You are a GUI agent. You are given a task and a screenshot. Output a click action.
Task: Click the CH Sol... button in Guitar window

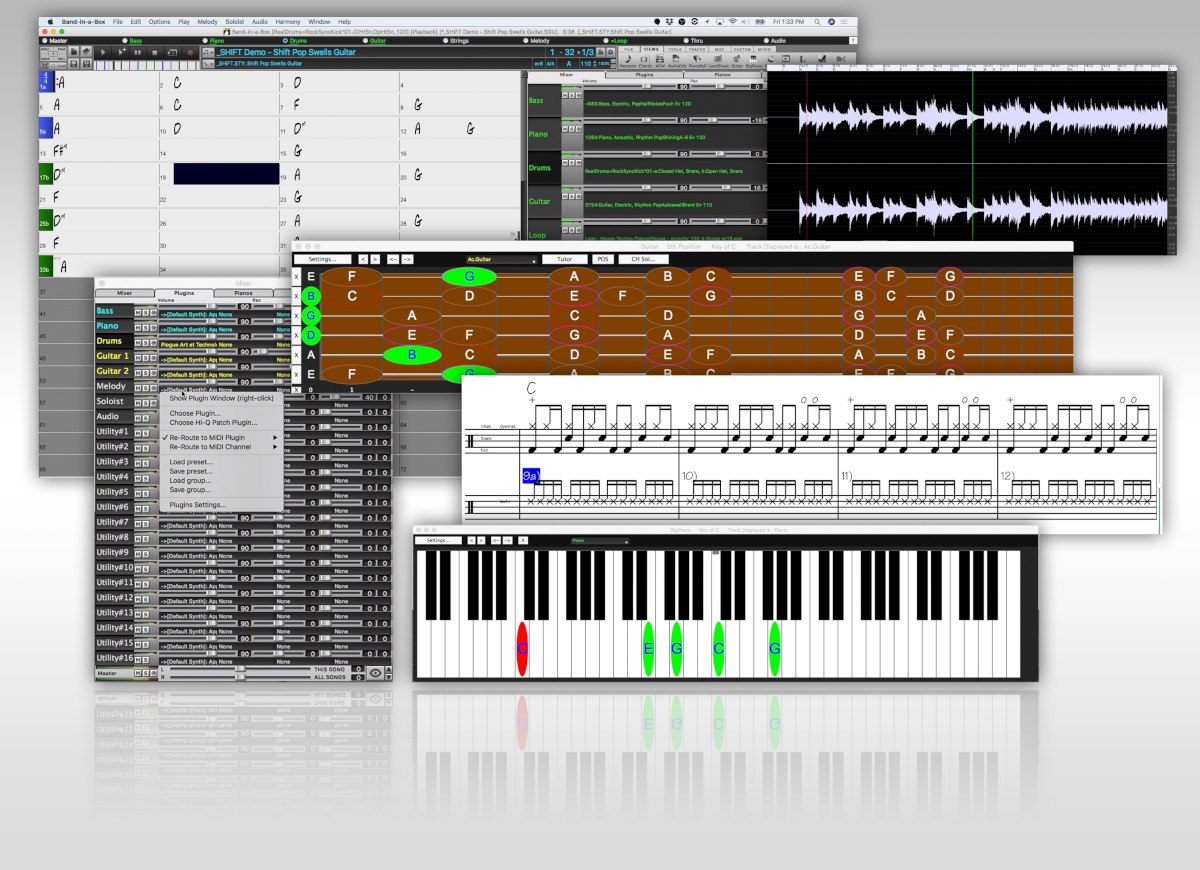643,260
